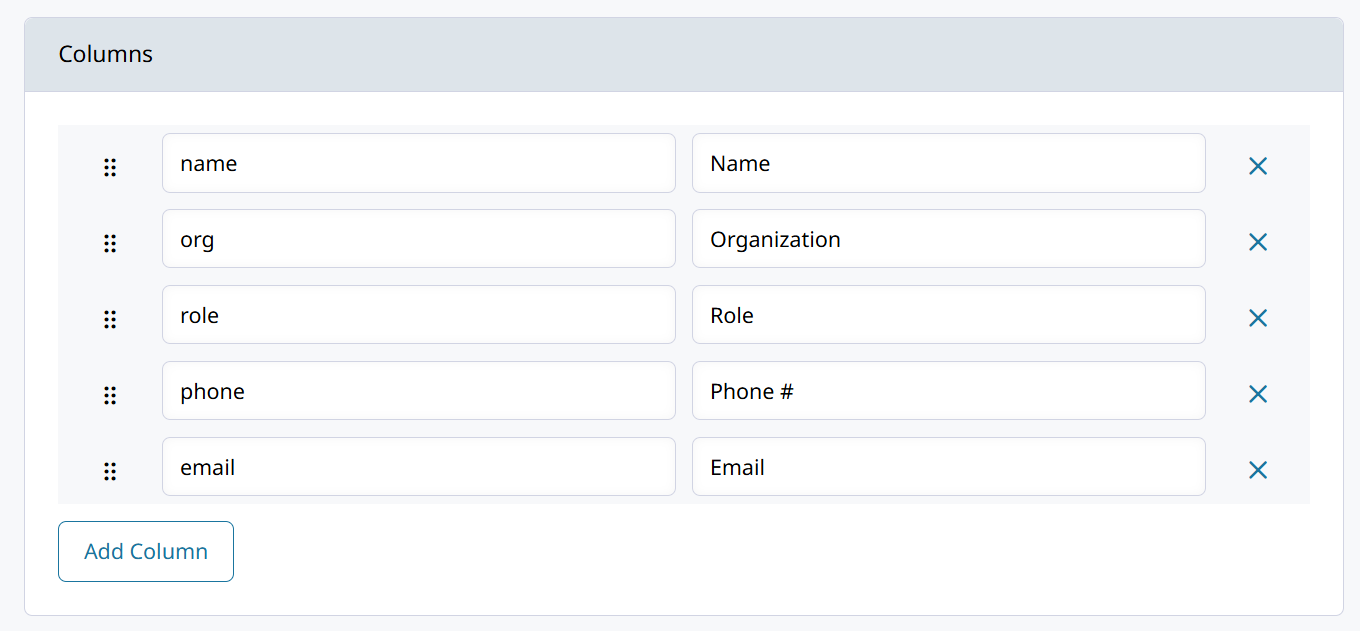This screenshot has height=631, width=1360.
Task: Edit the 'Name' label input
Action: (x=949, y=163)
